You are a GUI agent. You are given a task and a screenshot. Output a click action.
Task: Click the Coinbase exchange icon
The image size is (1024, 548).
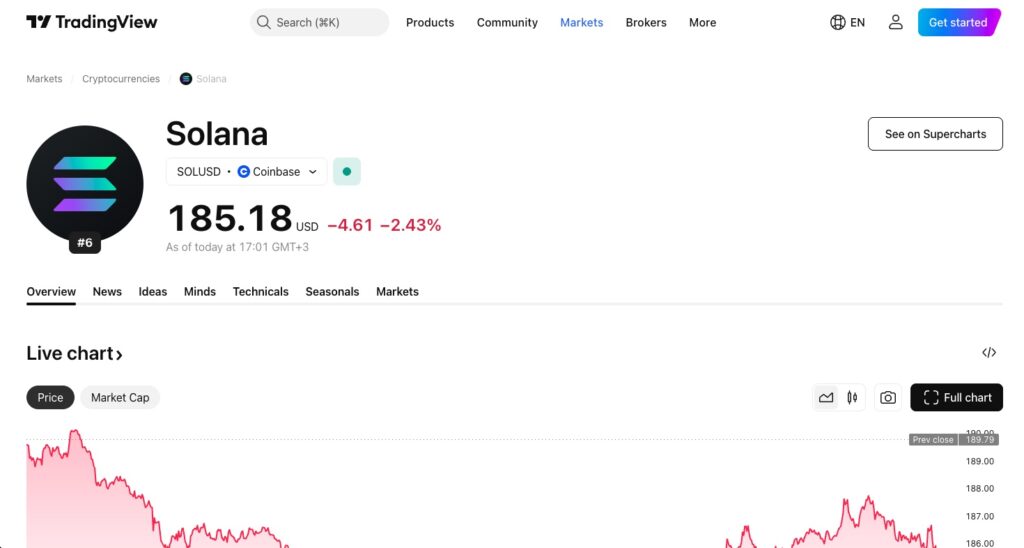[x=244, y=172]
